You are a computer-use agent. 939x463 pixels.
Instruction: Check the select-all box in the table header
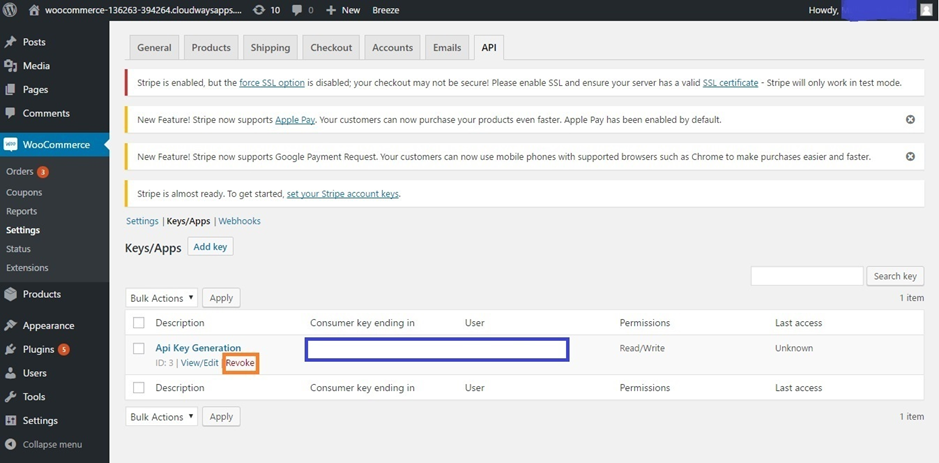coord(139,323)
